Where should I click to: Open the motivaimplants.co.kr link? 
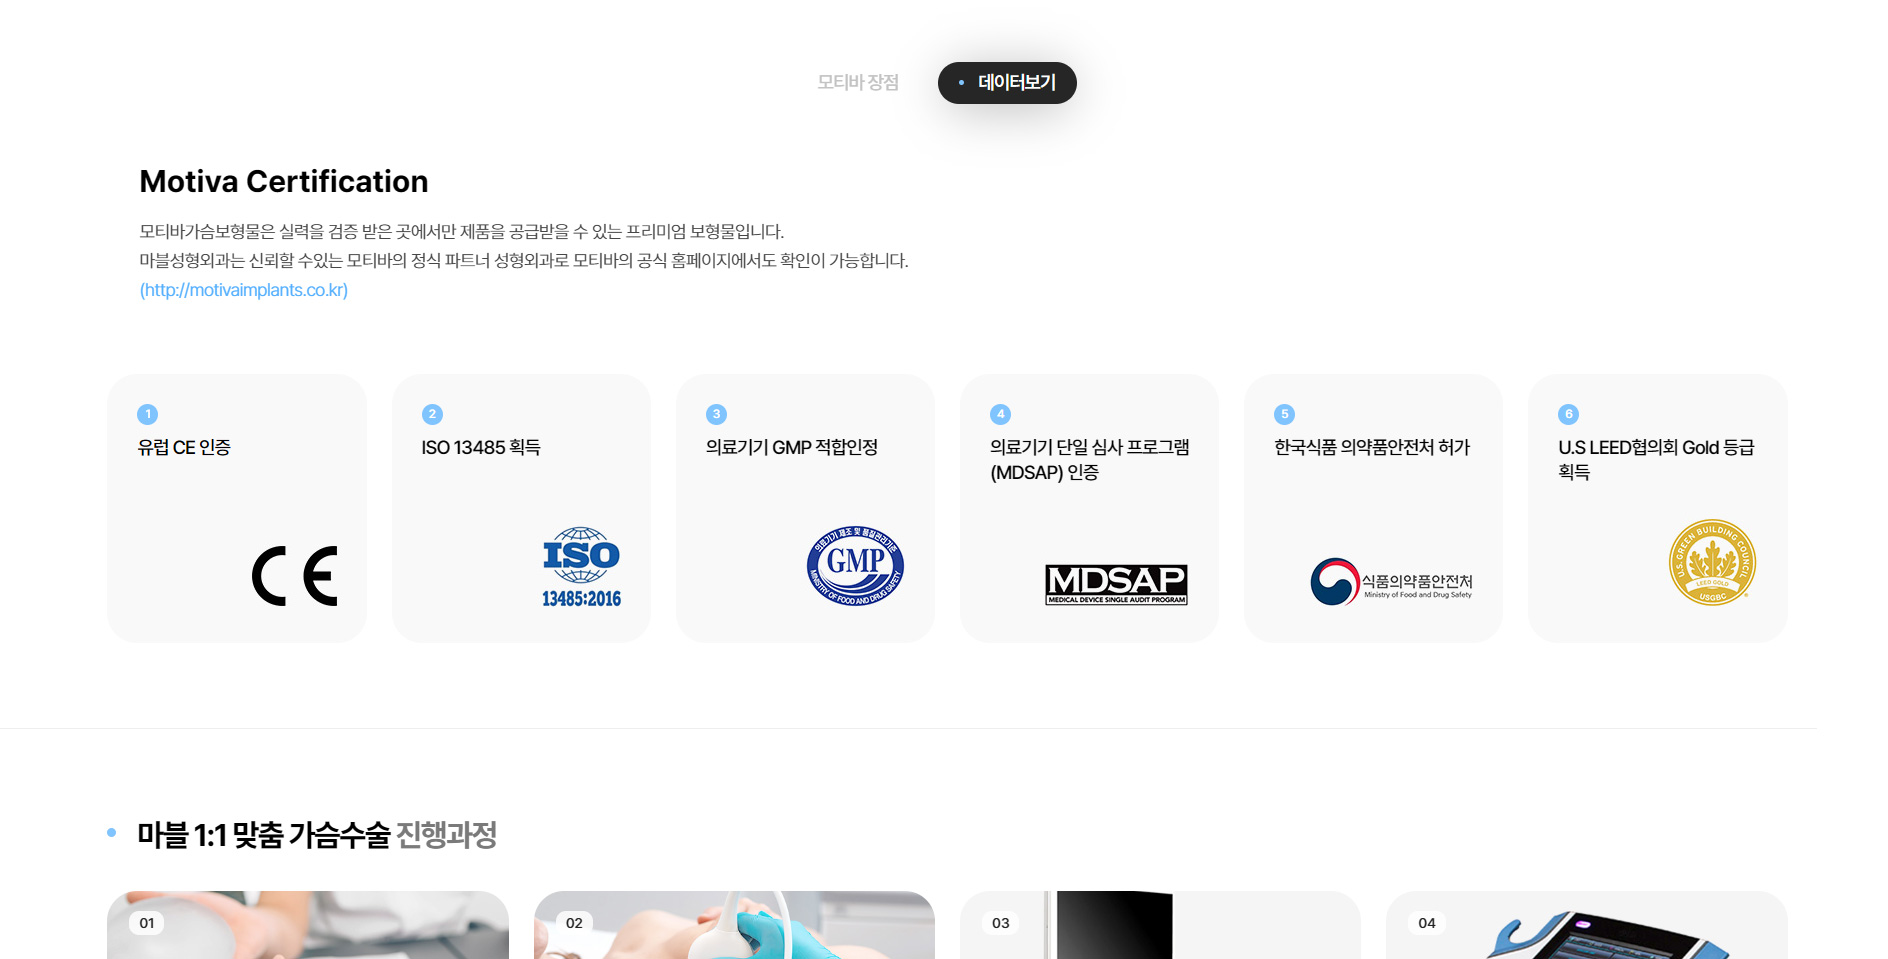click(x=244, y=290)
